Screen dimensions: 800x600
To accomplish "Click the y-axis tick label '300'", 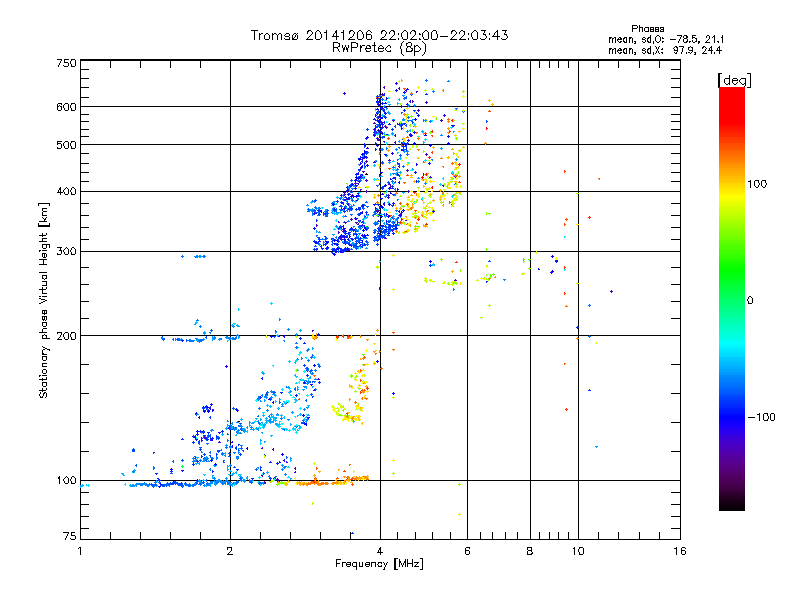I will [66, 252].
